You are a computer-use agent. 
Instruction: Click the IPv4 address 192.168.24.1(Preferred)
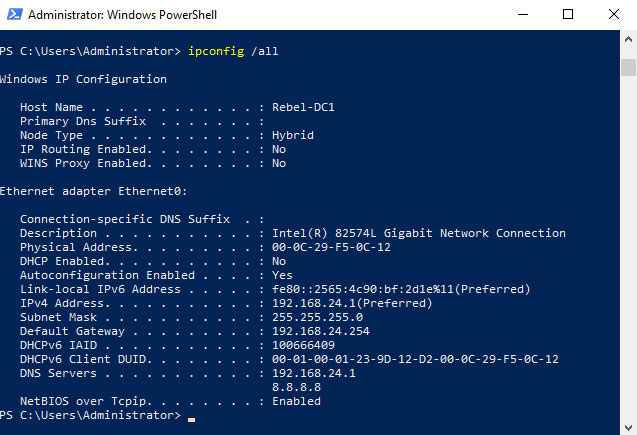pyautogui.click(x=352, y=303)
